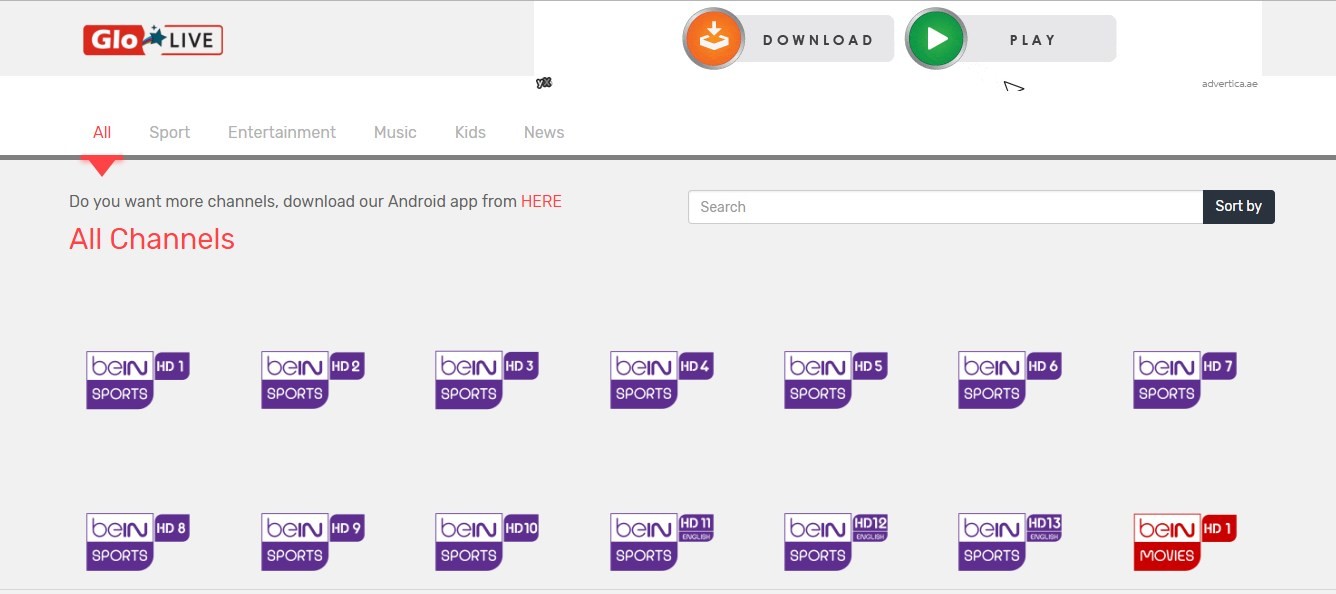
Task: Open the beIN Sports HD 11 English channel
Action: coord(661,542)
